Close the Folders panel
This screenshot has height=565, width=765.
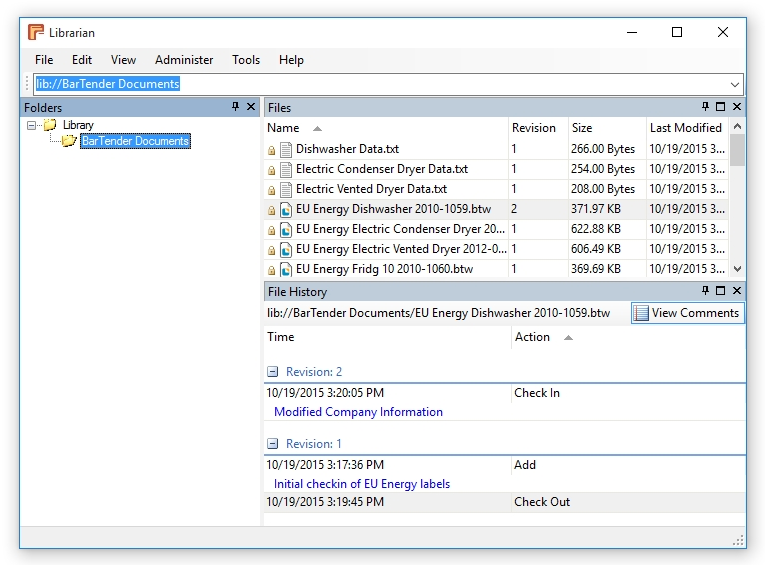coord(251,106)
